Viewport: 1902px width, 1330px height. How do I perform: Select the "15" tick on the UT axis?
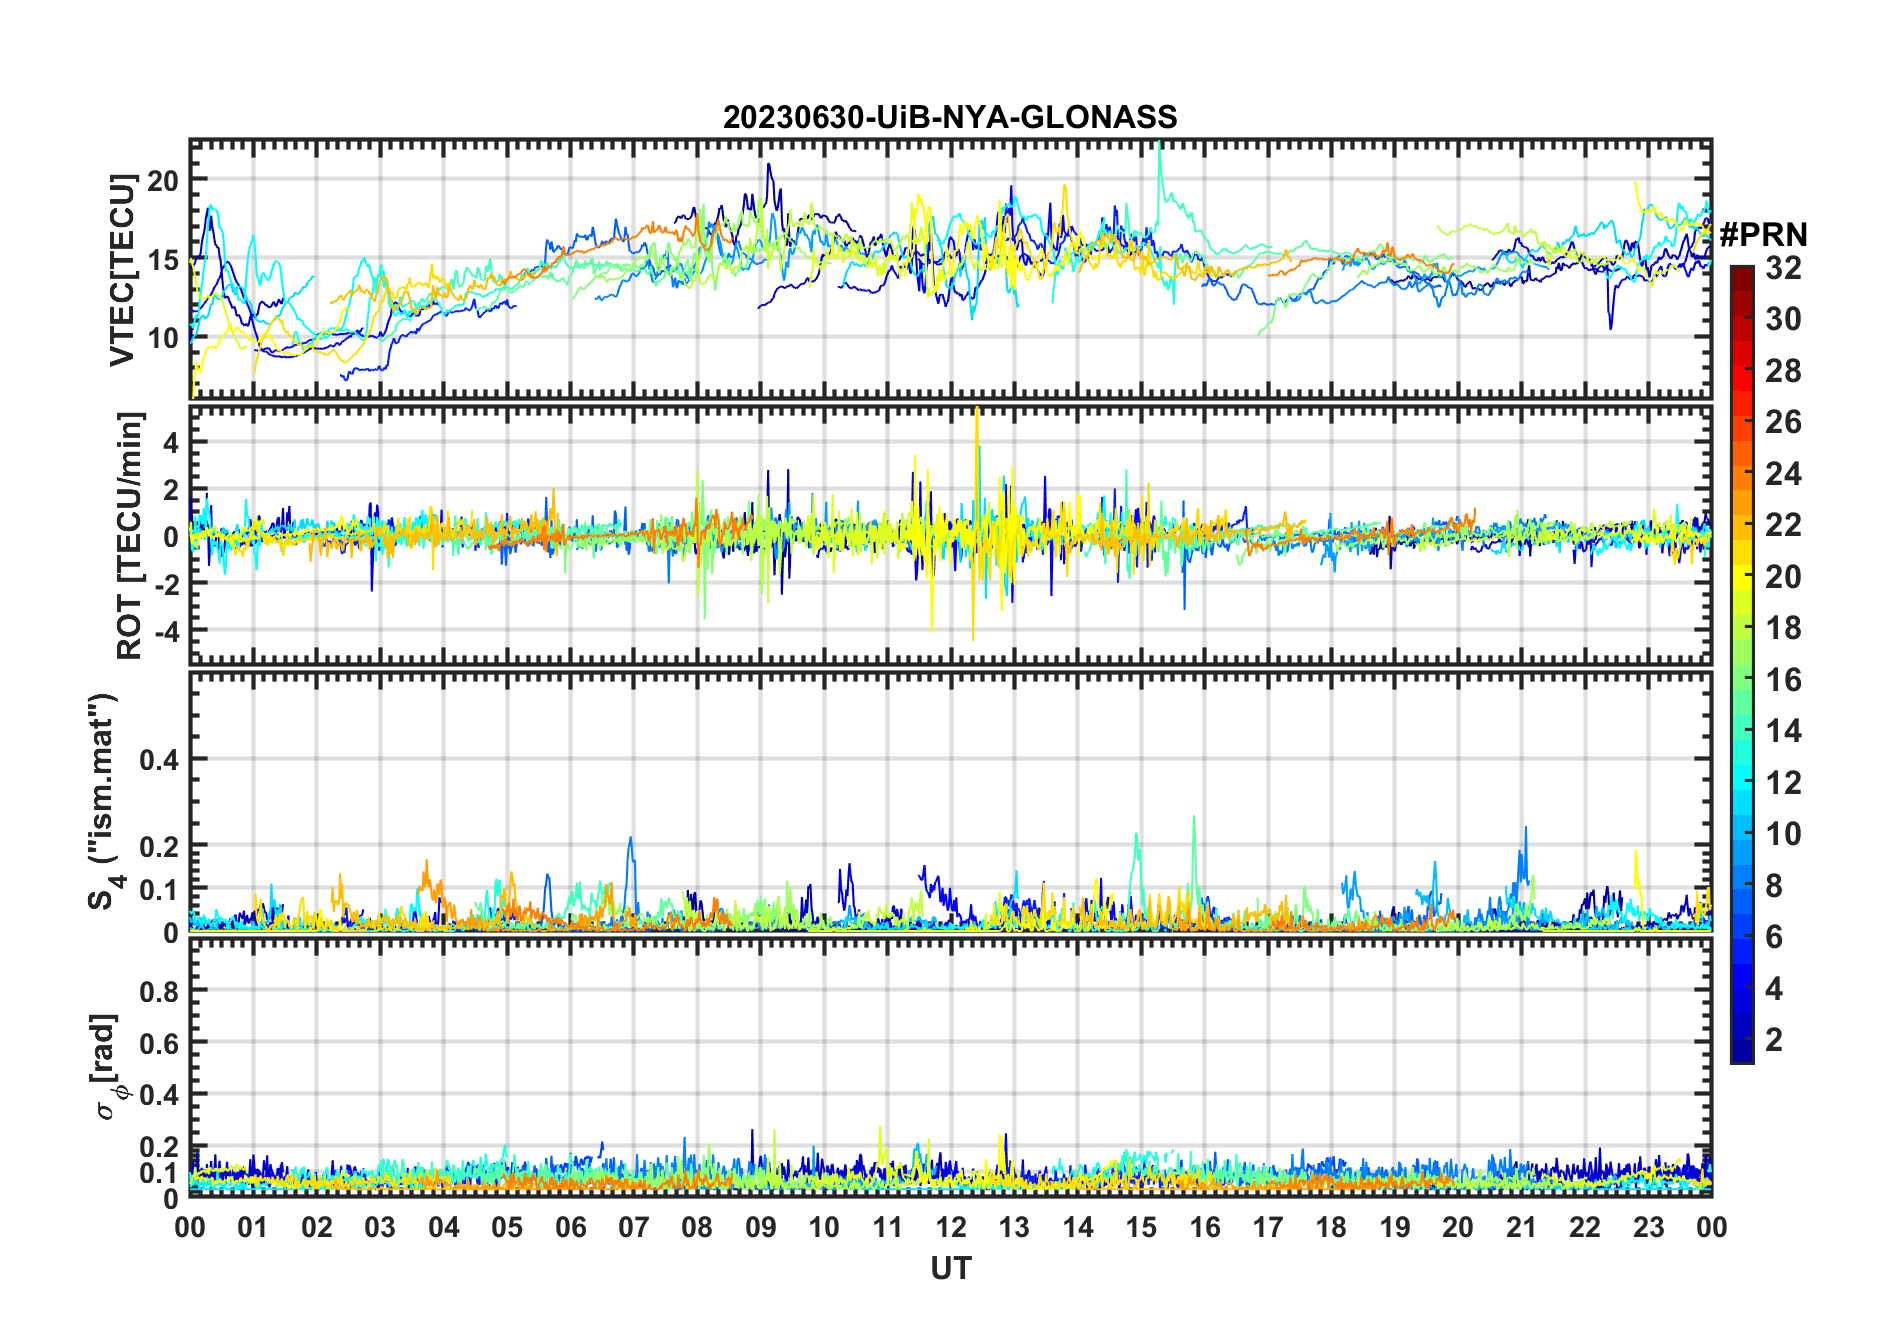coord(1141,1227)
